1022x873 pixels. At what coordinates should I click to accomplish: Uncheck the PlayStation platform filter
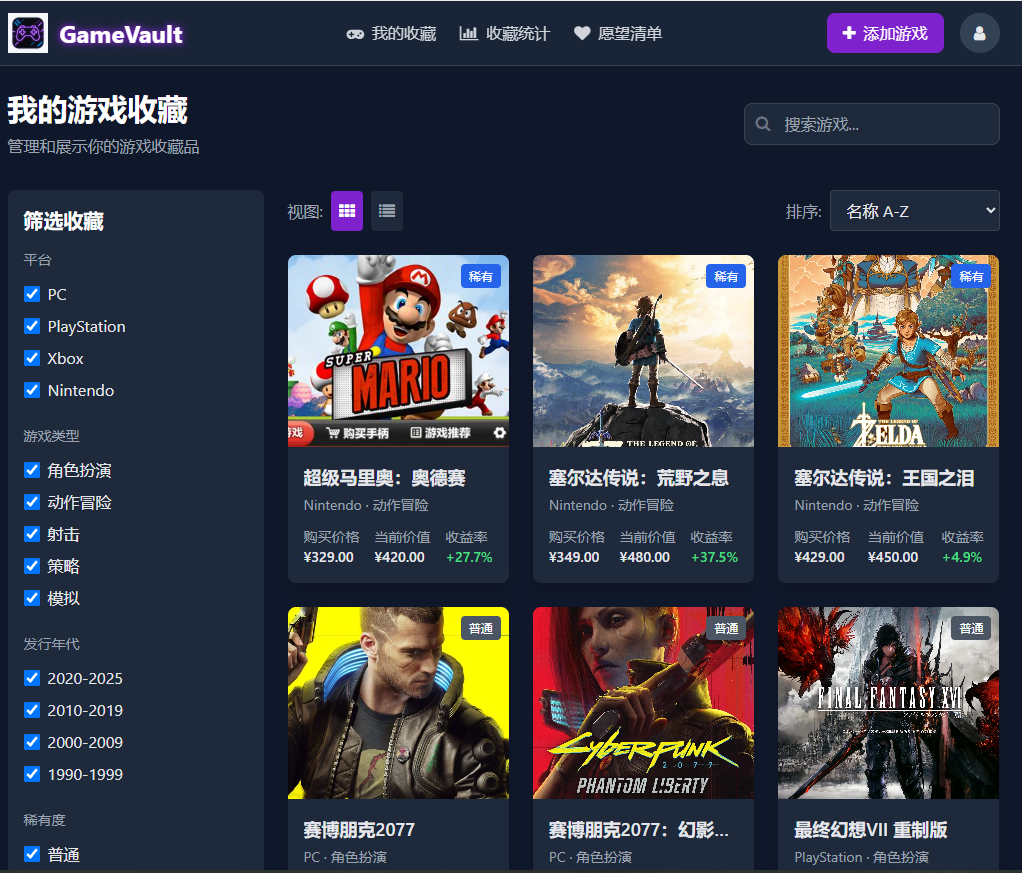pyautogui.click(x=31, y=326)
